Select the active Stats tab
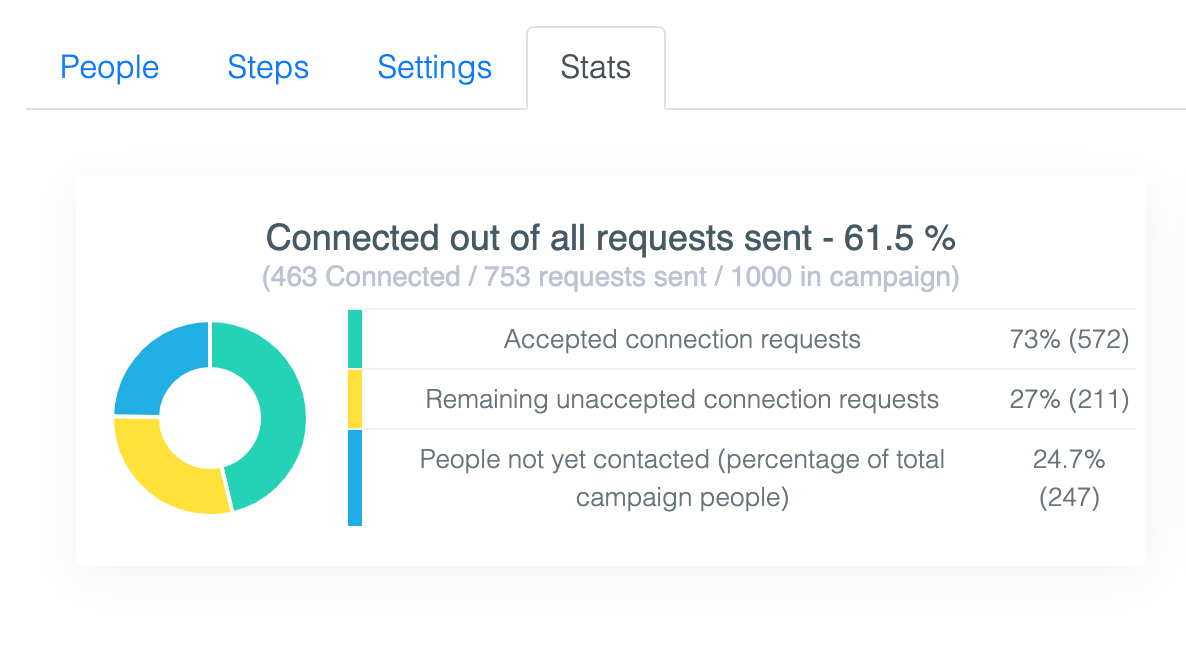This screenshot has height=648, width=1186. (x=596, y=68)
